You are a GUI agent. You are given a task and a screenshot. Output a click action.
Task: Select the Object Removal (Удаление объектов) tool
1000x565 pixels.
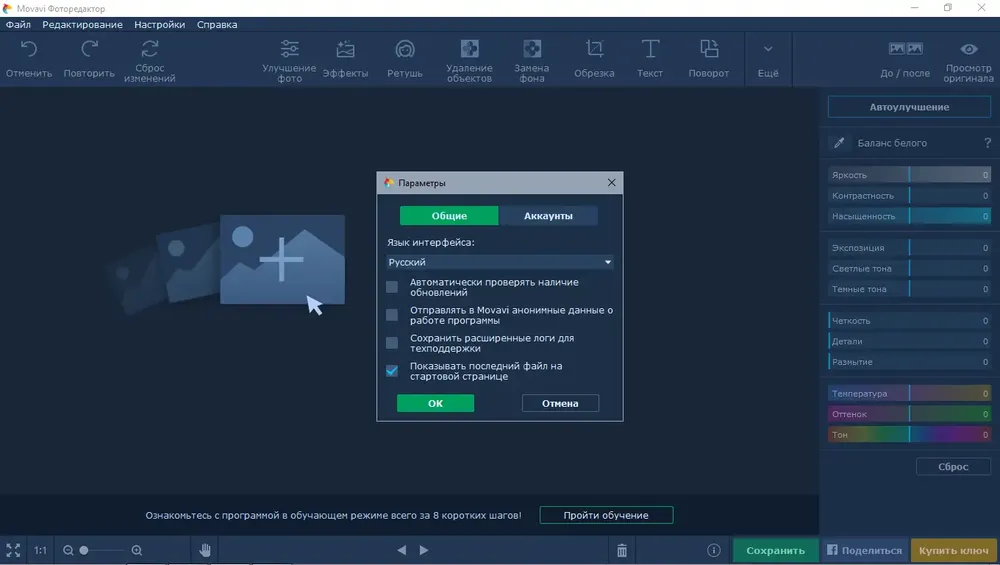pos(469,57)
